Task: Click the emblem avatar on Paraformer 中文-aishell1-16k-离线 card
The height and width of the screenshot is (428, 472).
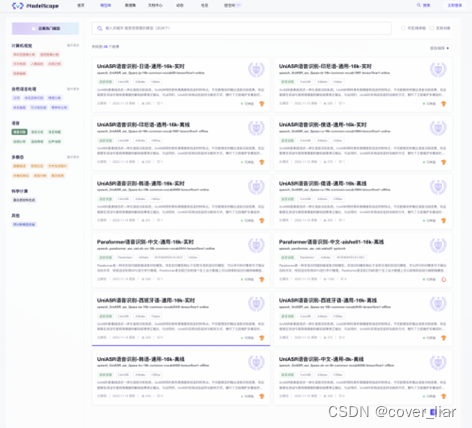Action: point(438,245)
